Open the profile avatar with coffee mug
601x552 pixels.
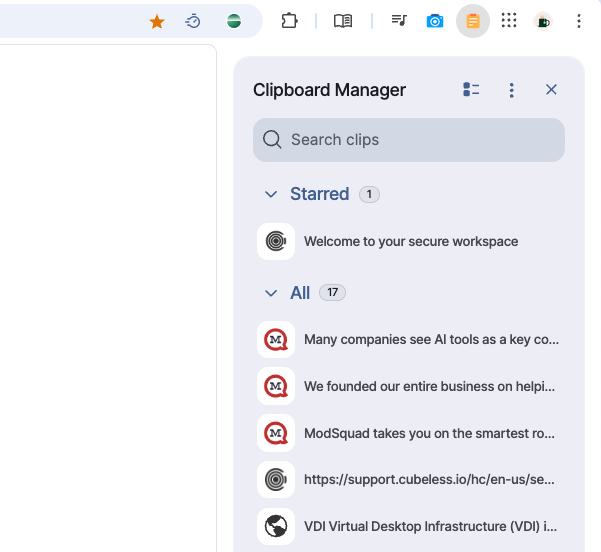tap(543, 21)
